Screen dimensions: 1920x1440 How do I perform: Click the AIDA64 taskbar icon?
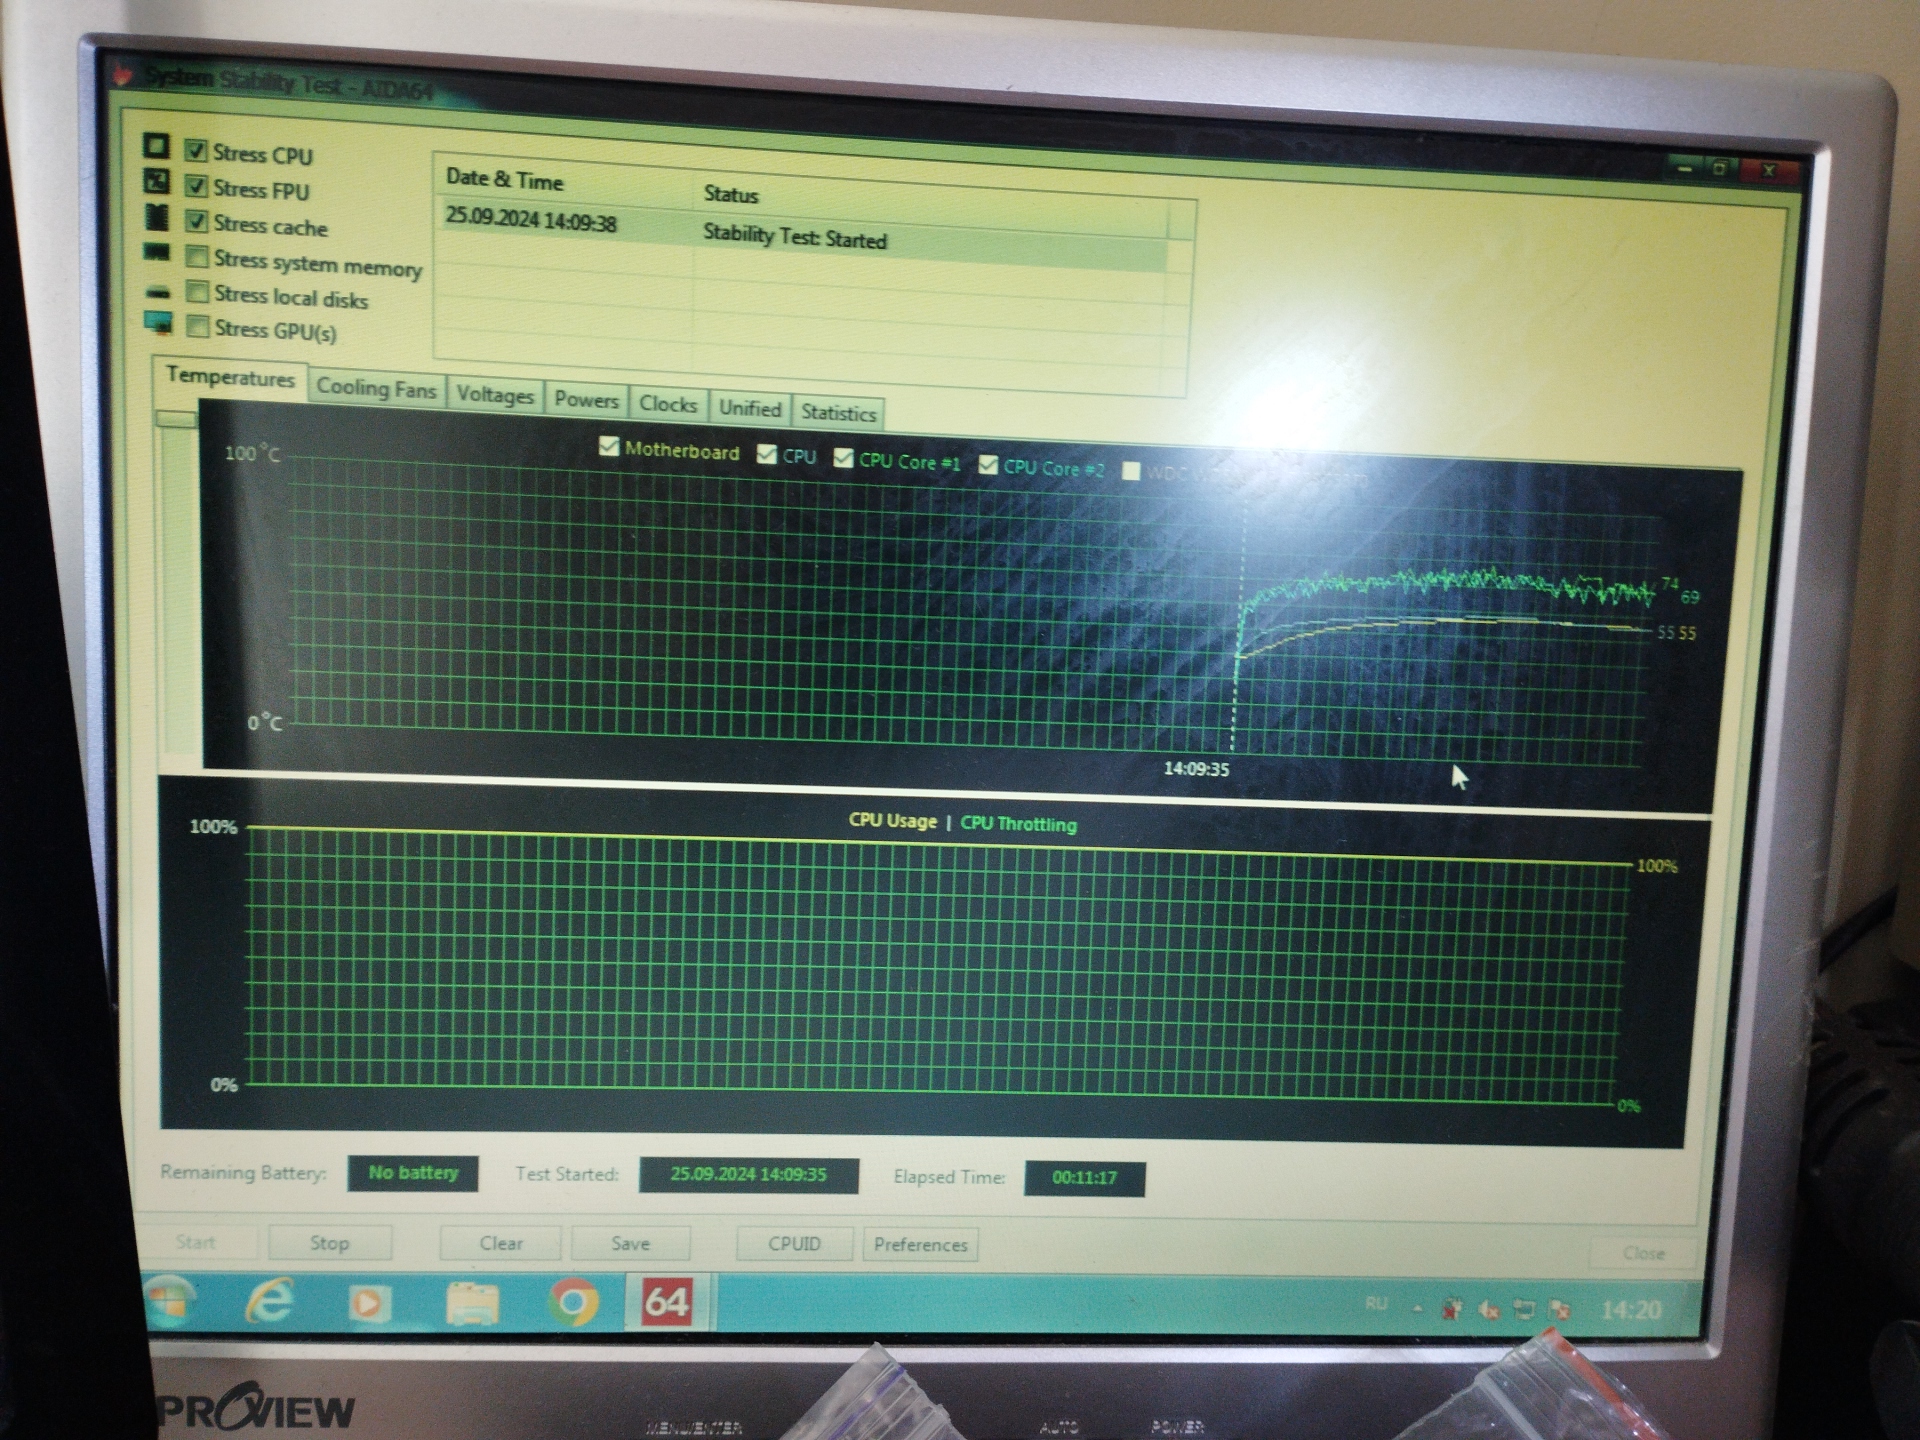coord(667,1302)
